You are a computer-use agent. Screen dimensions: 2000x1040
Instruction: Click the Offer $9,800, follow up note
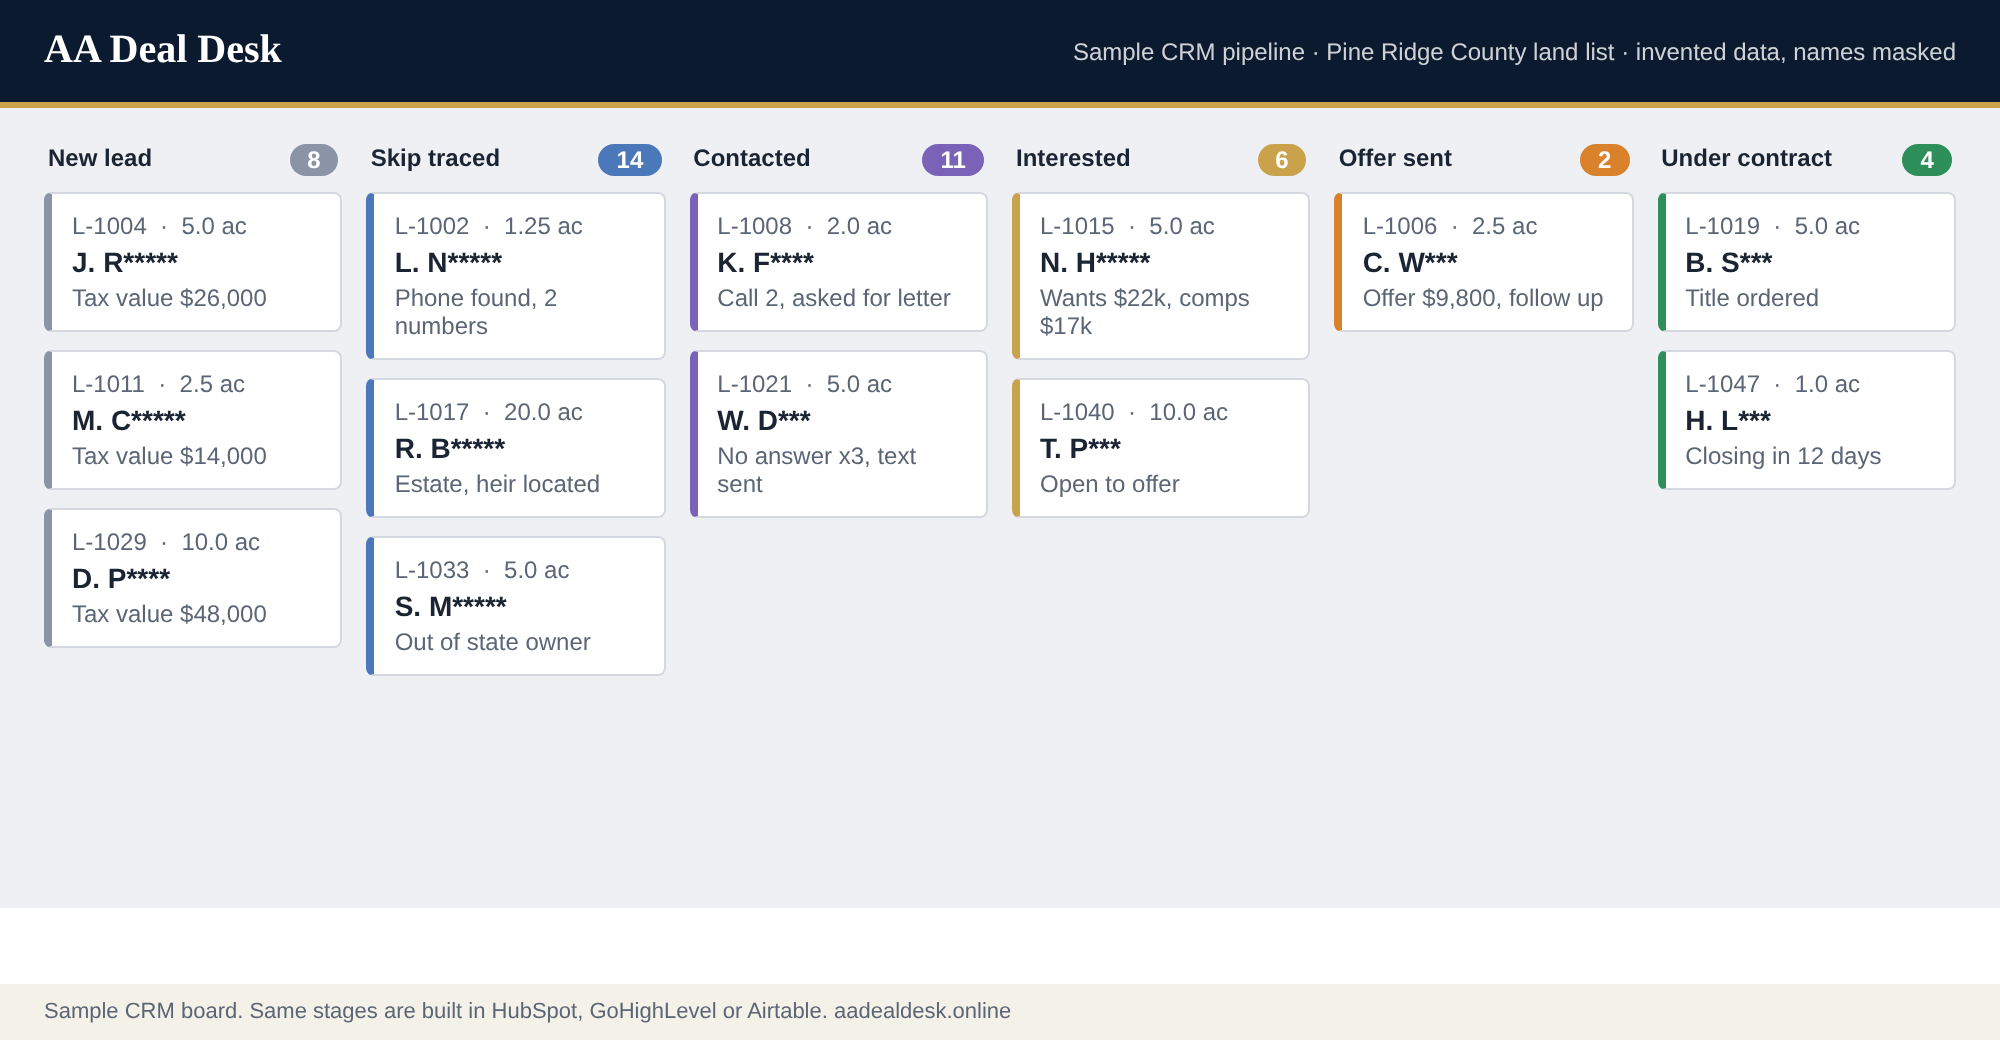pos(1483,298)
